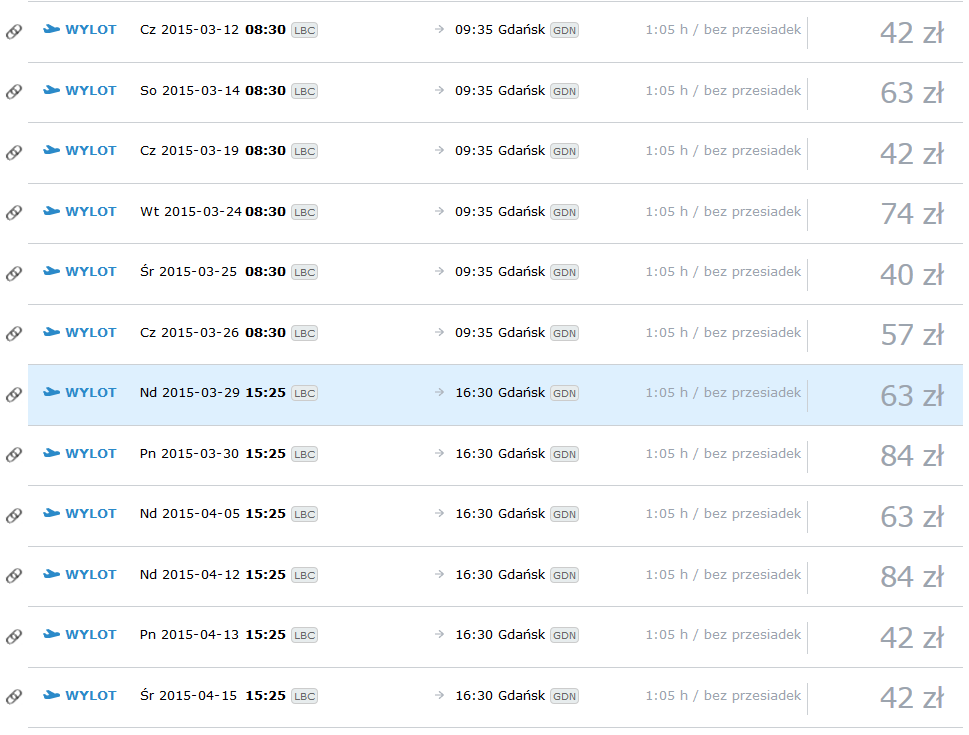
Task: Click the WYLOT label for 2015-03-26 flight
Action: pyautogui.click(x=91, y=333)
